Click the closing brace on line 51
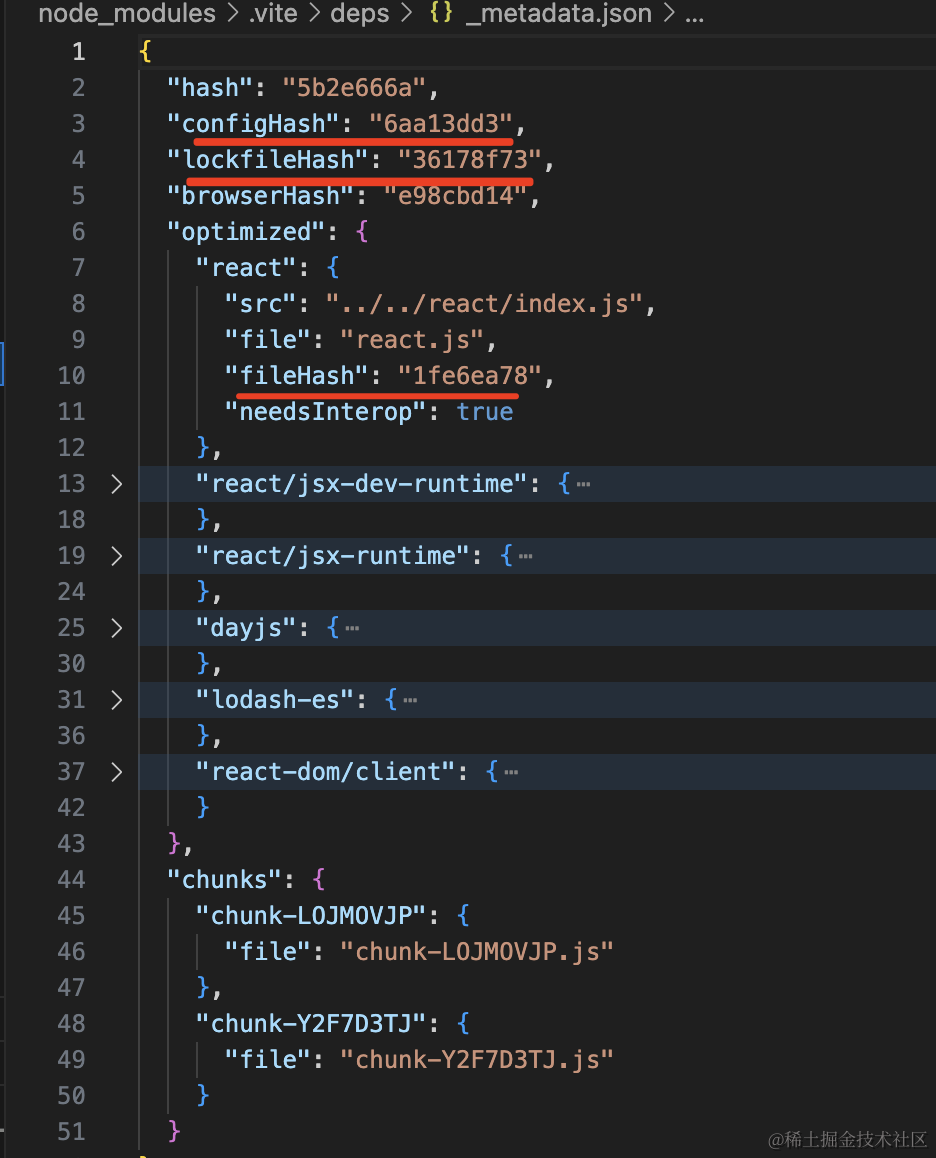Viewport: 936px width, 1158px height. (174, 1131)
